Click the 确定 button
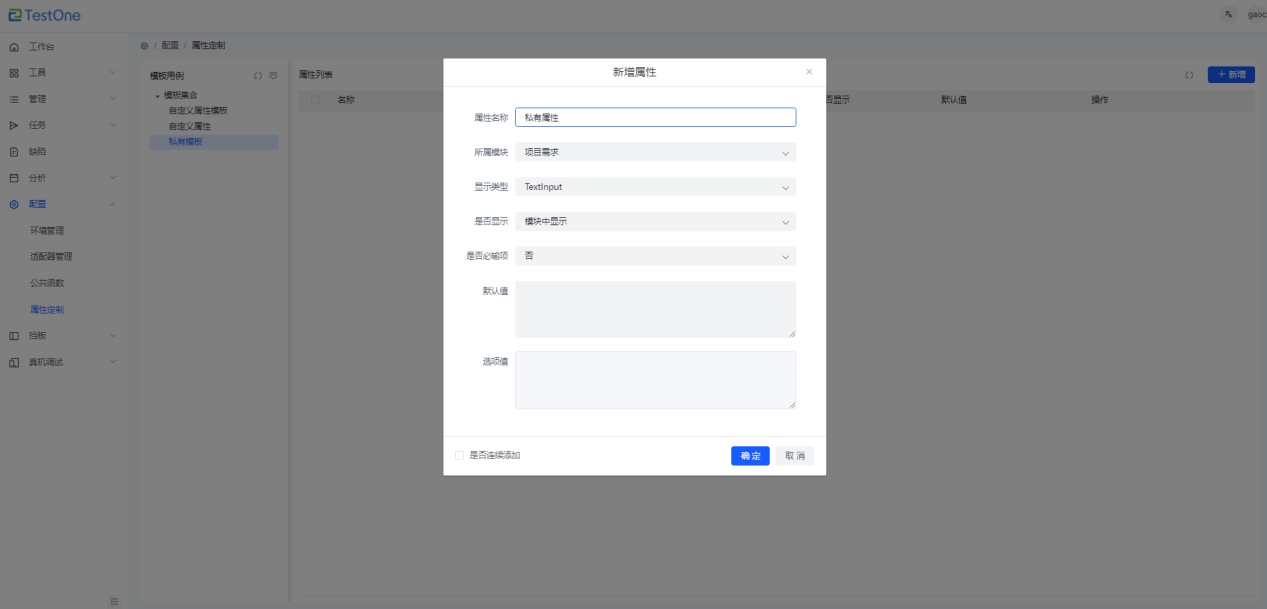1267x609 pixels. coord(750,456)
